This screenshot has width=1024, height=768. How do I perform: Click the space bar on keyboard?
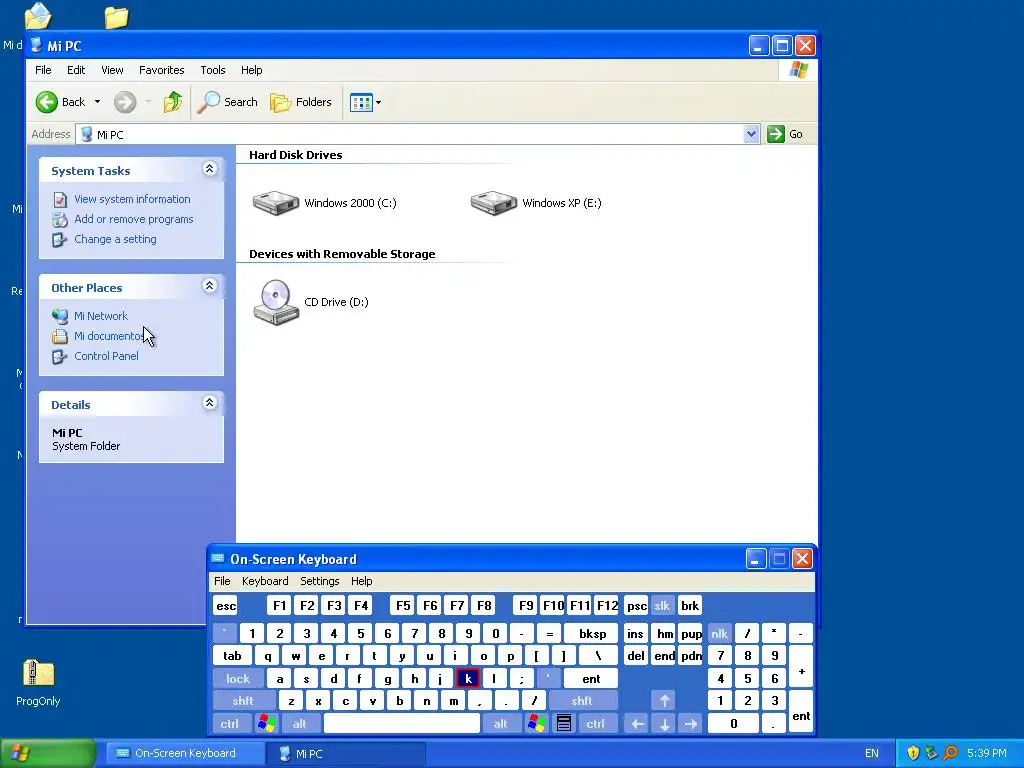(x=402, y=724)
